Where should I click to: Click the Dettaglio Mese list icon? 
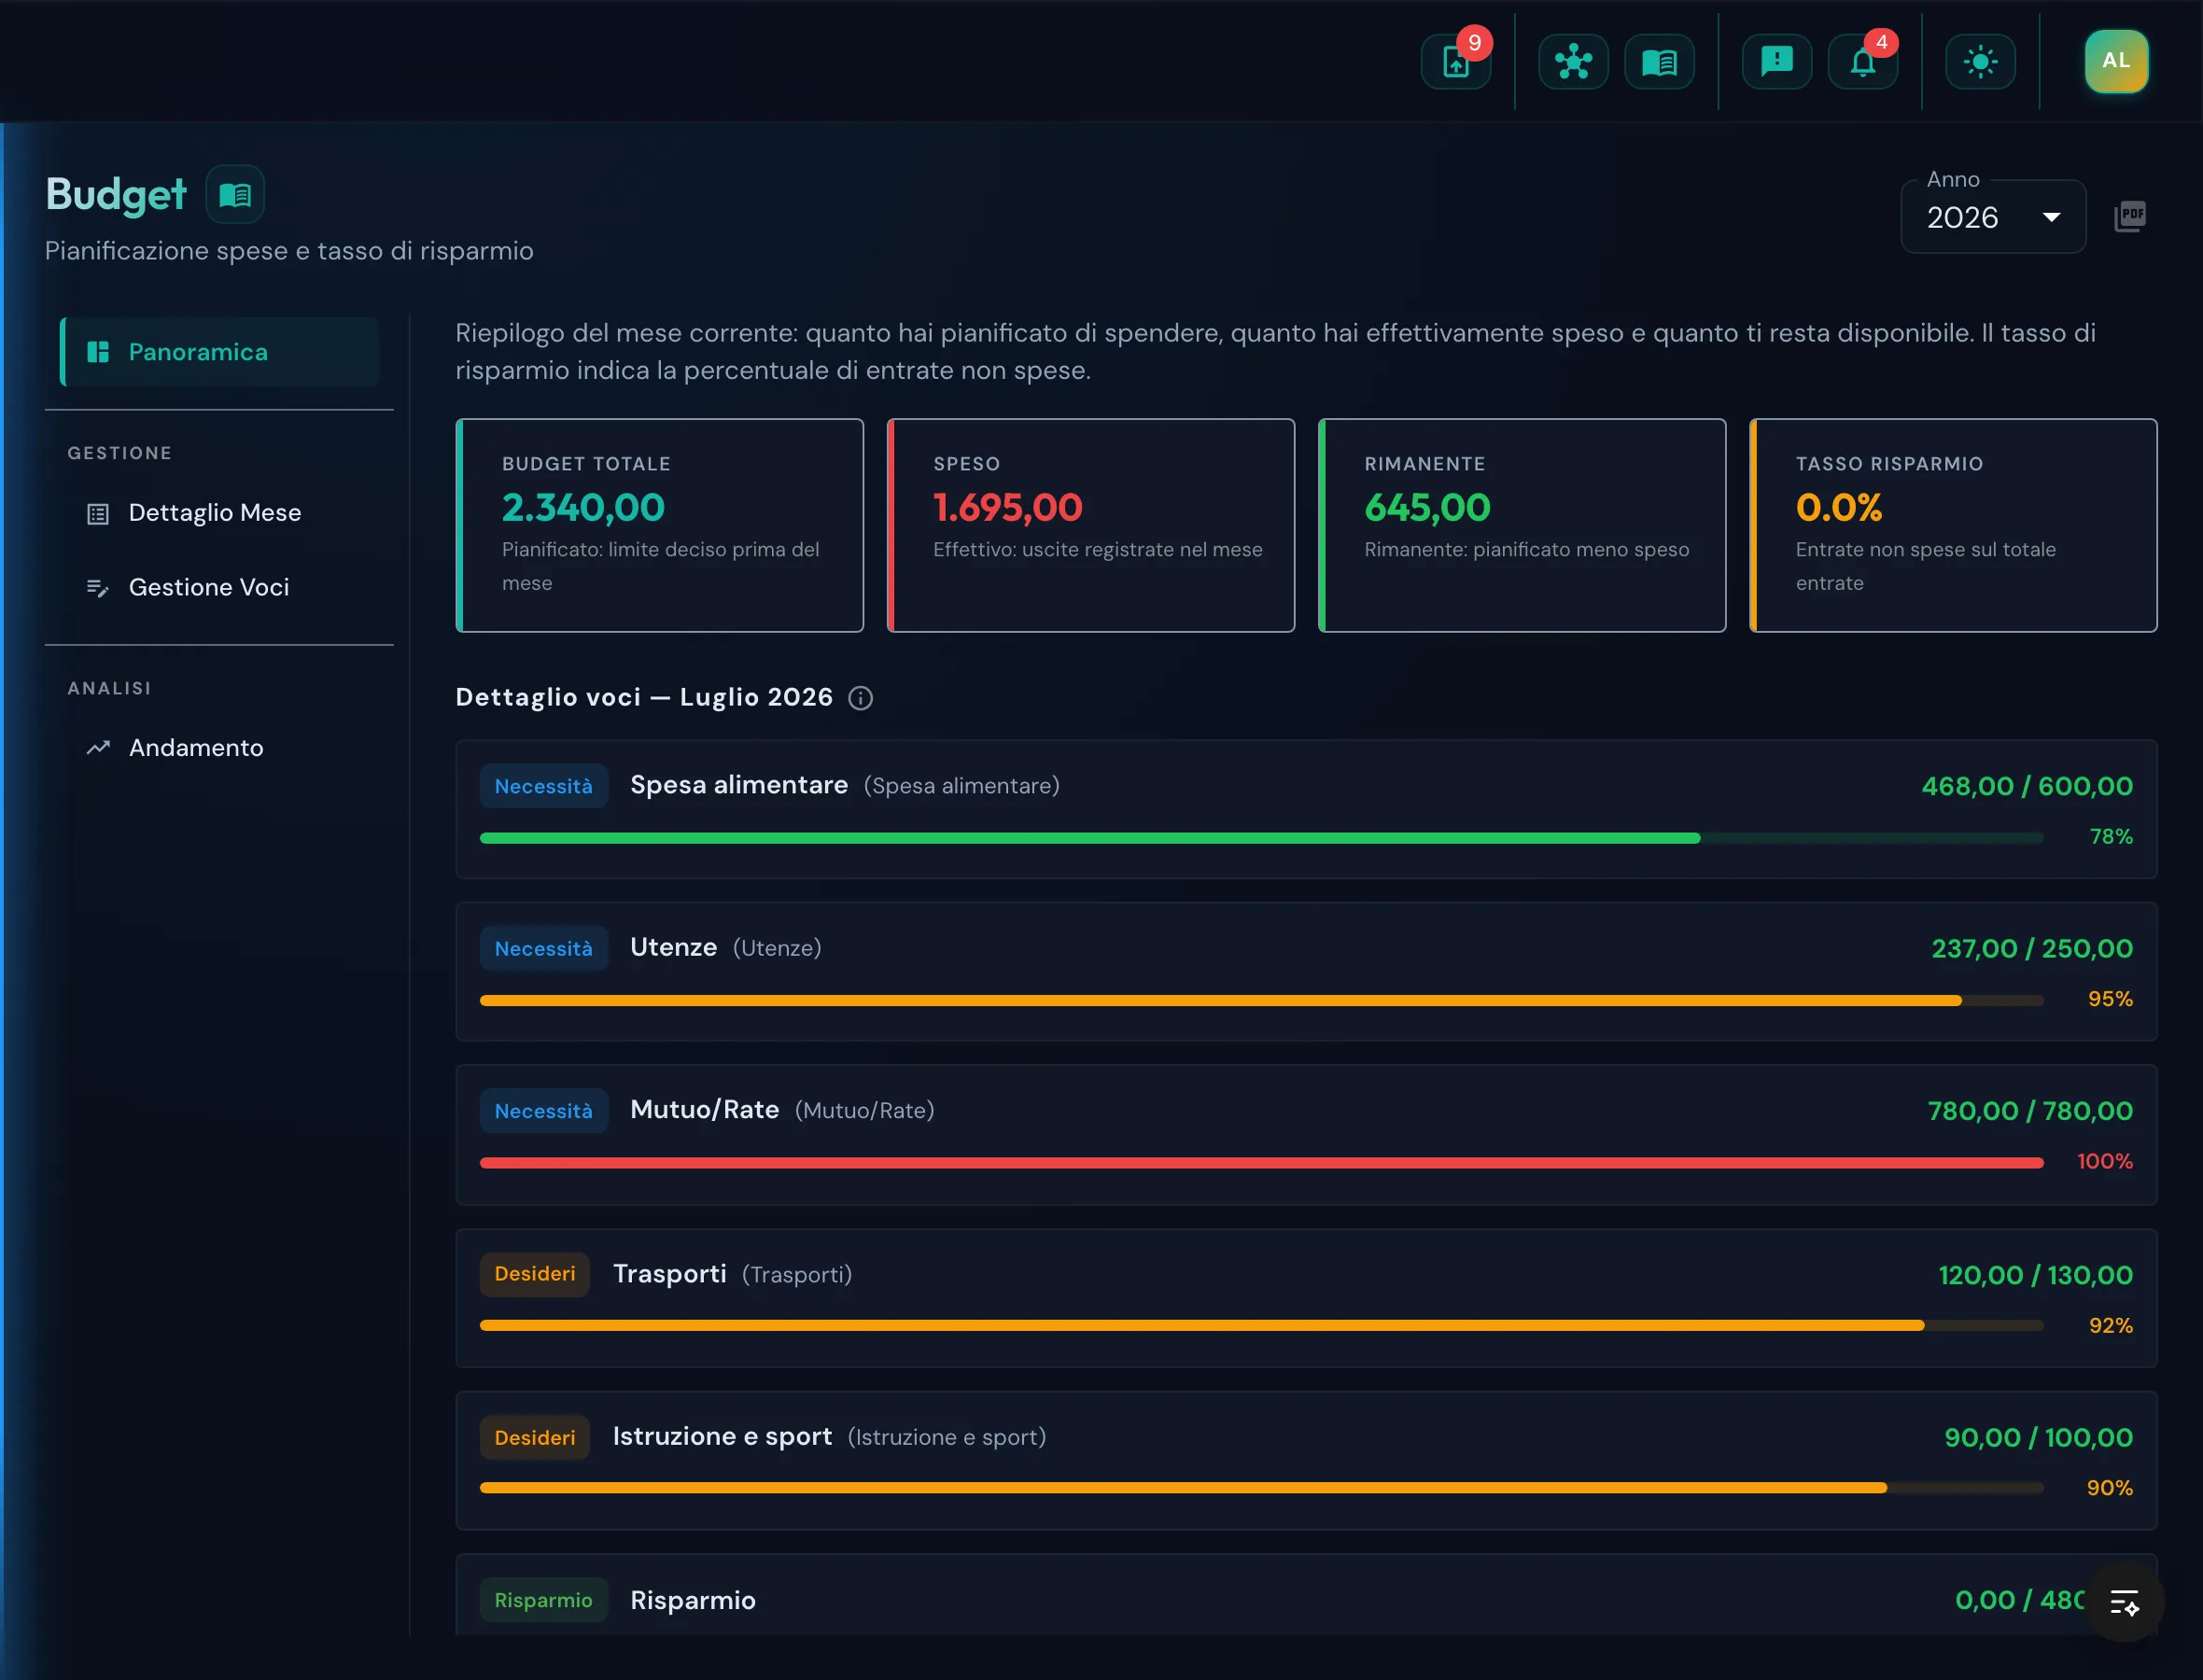98,514
